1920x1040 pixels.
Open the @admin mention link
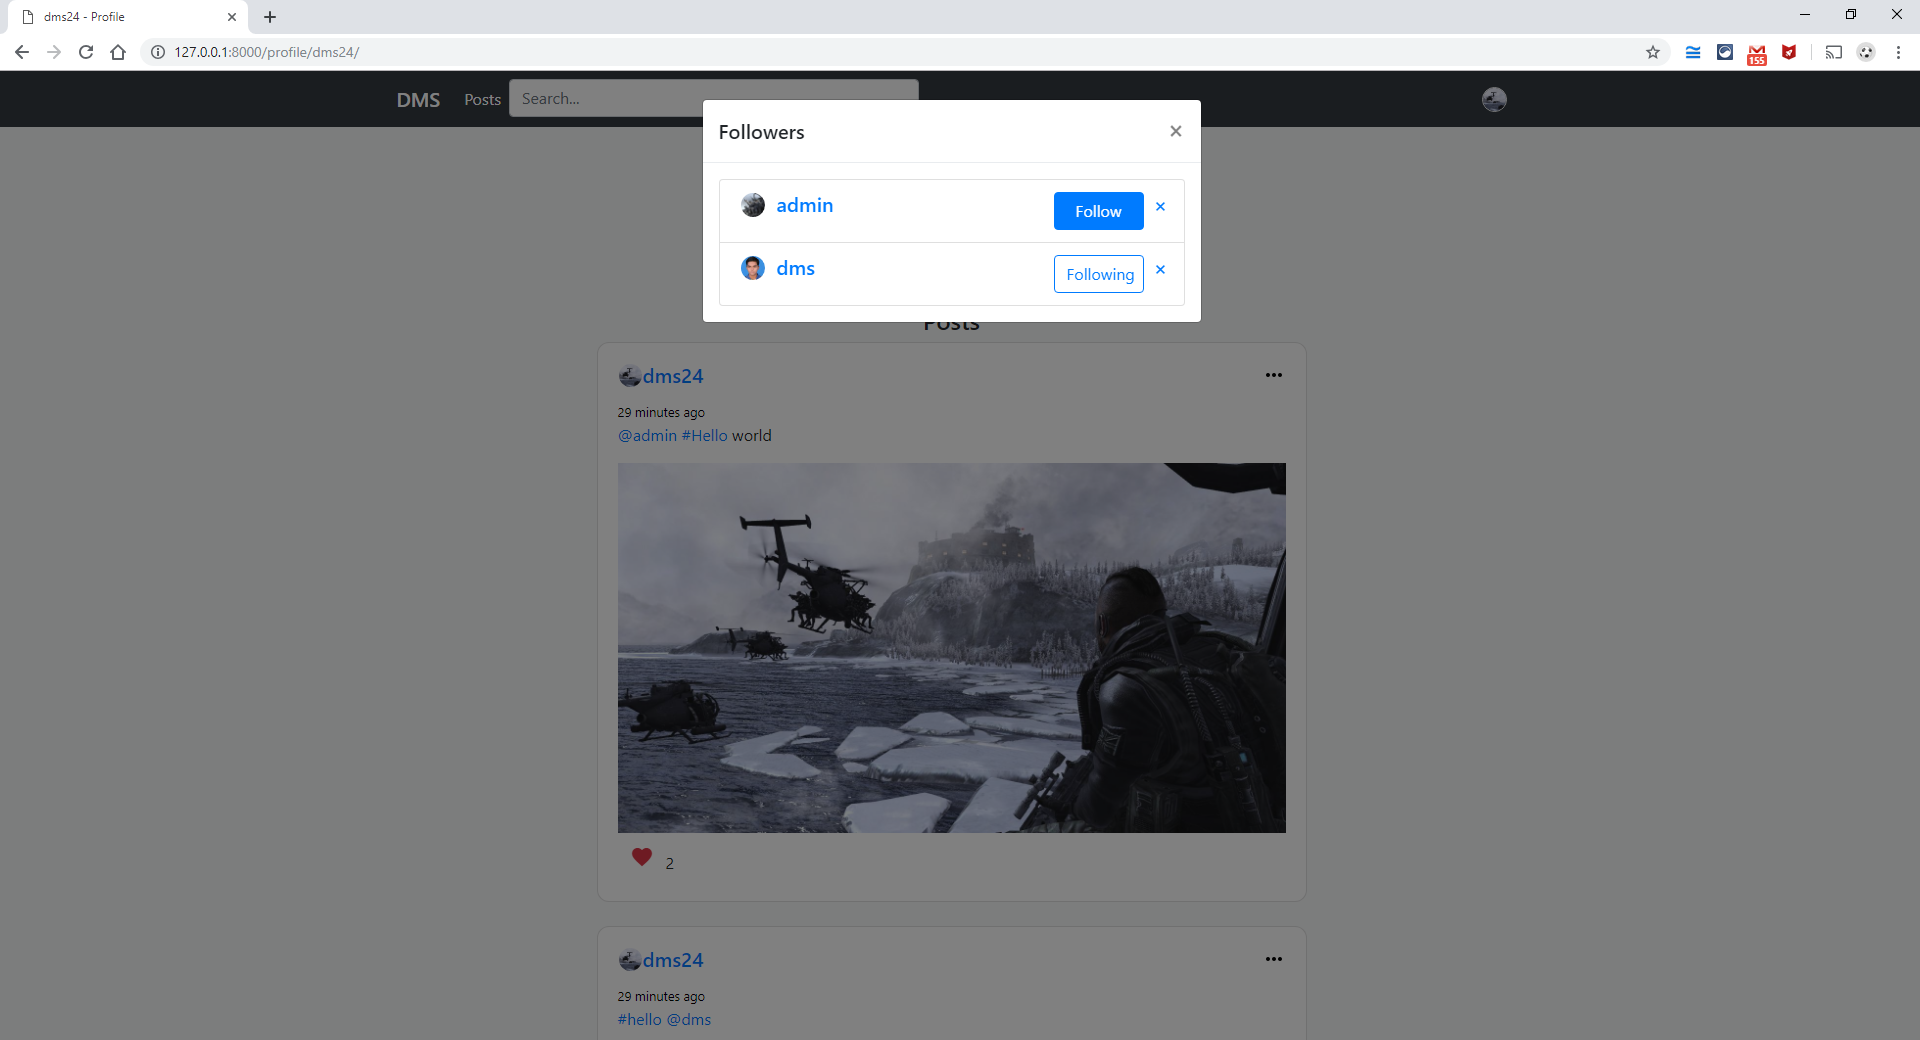tap(647, 436)
